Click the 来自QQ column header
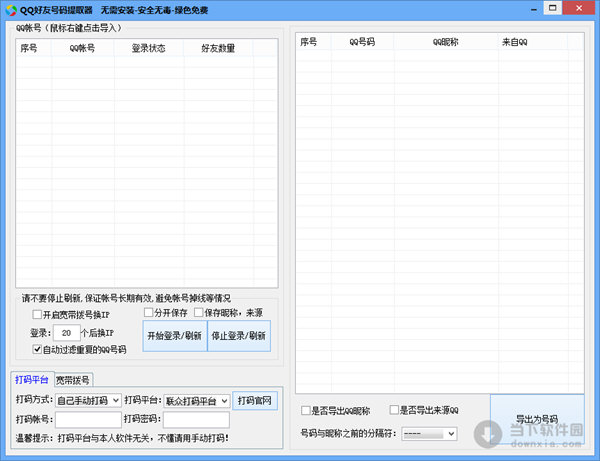 (533, 42)
